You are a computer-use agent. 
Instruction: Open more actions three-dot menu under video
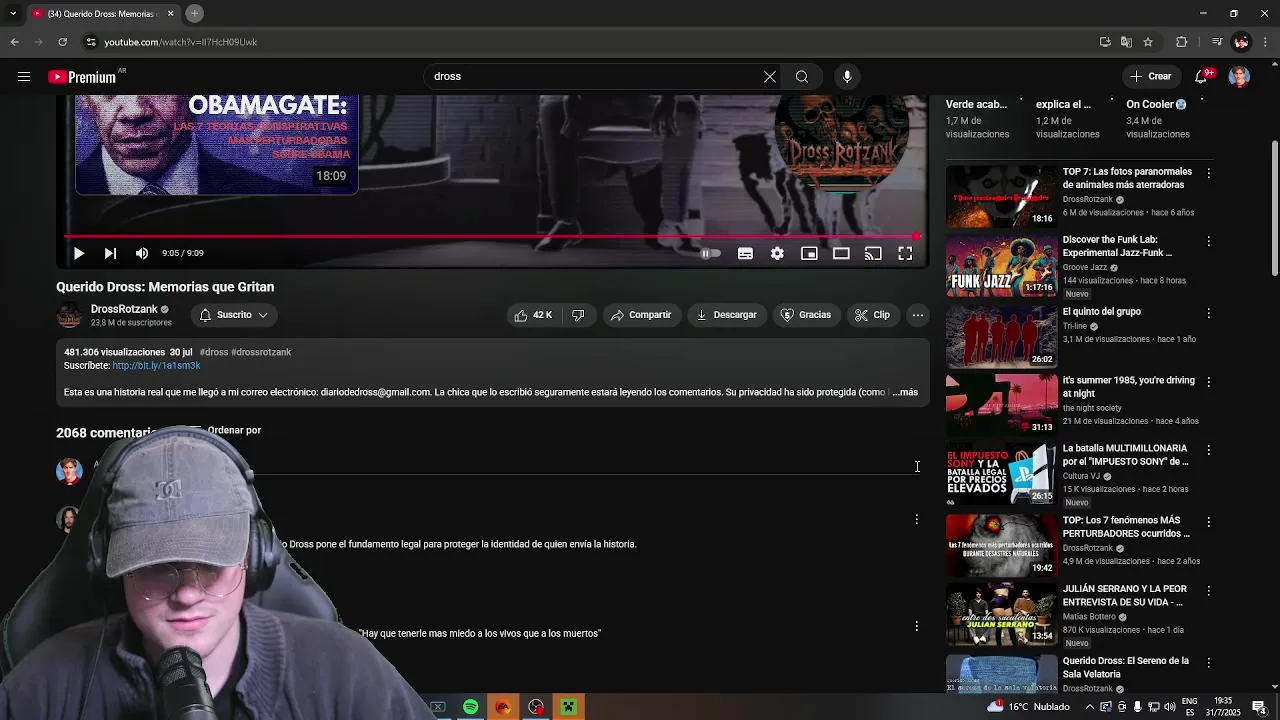917,315
